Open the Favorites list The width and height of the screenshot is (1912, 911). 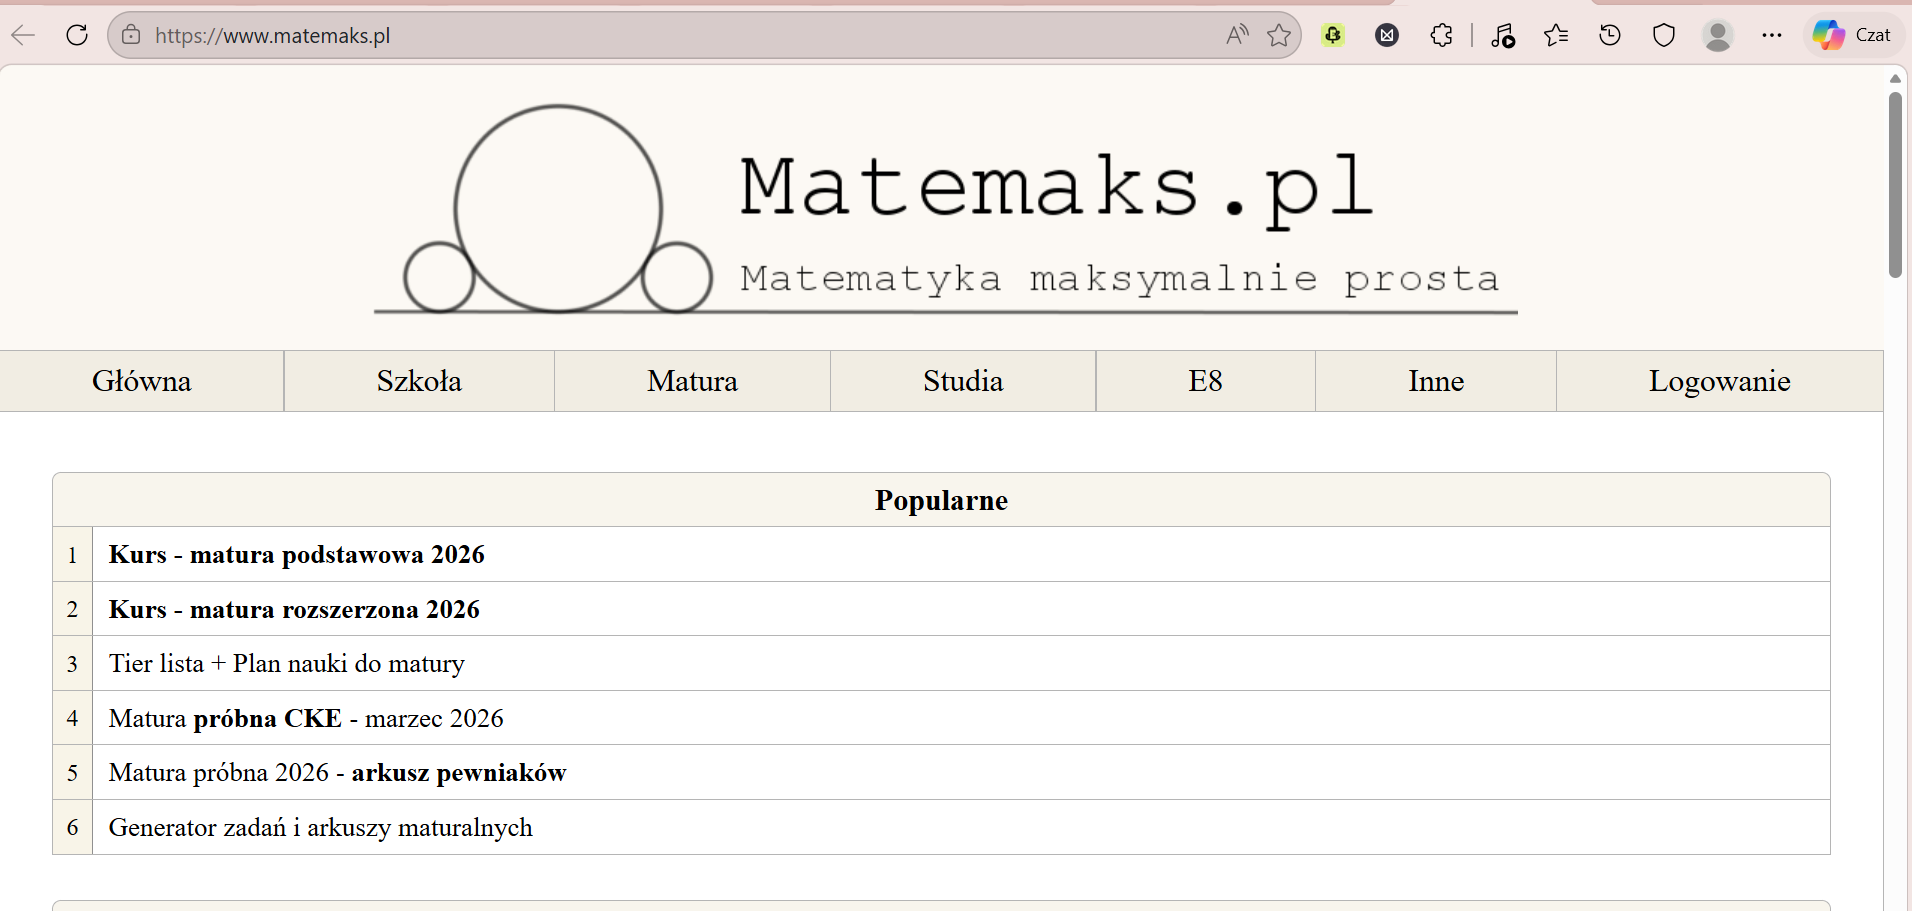1556,35
